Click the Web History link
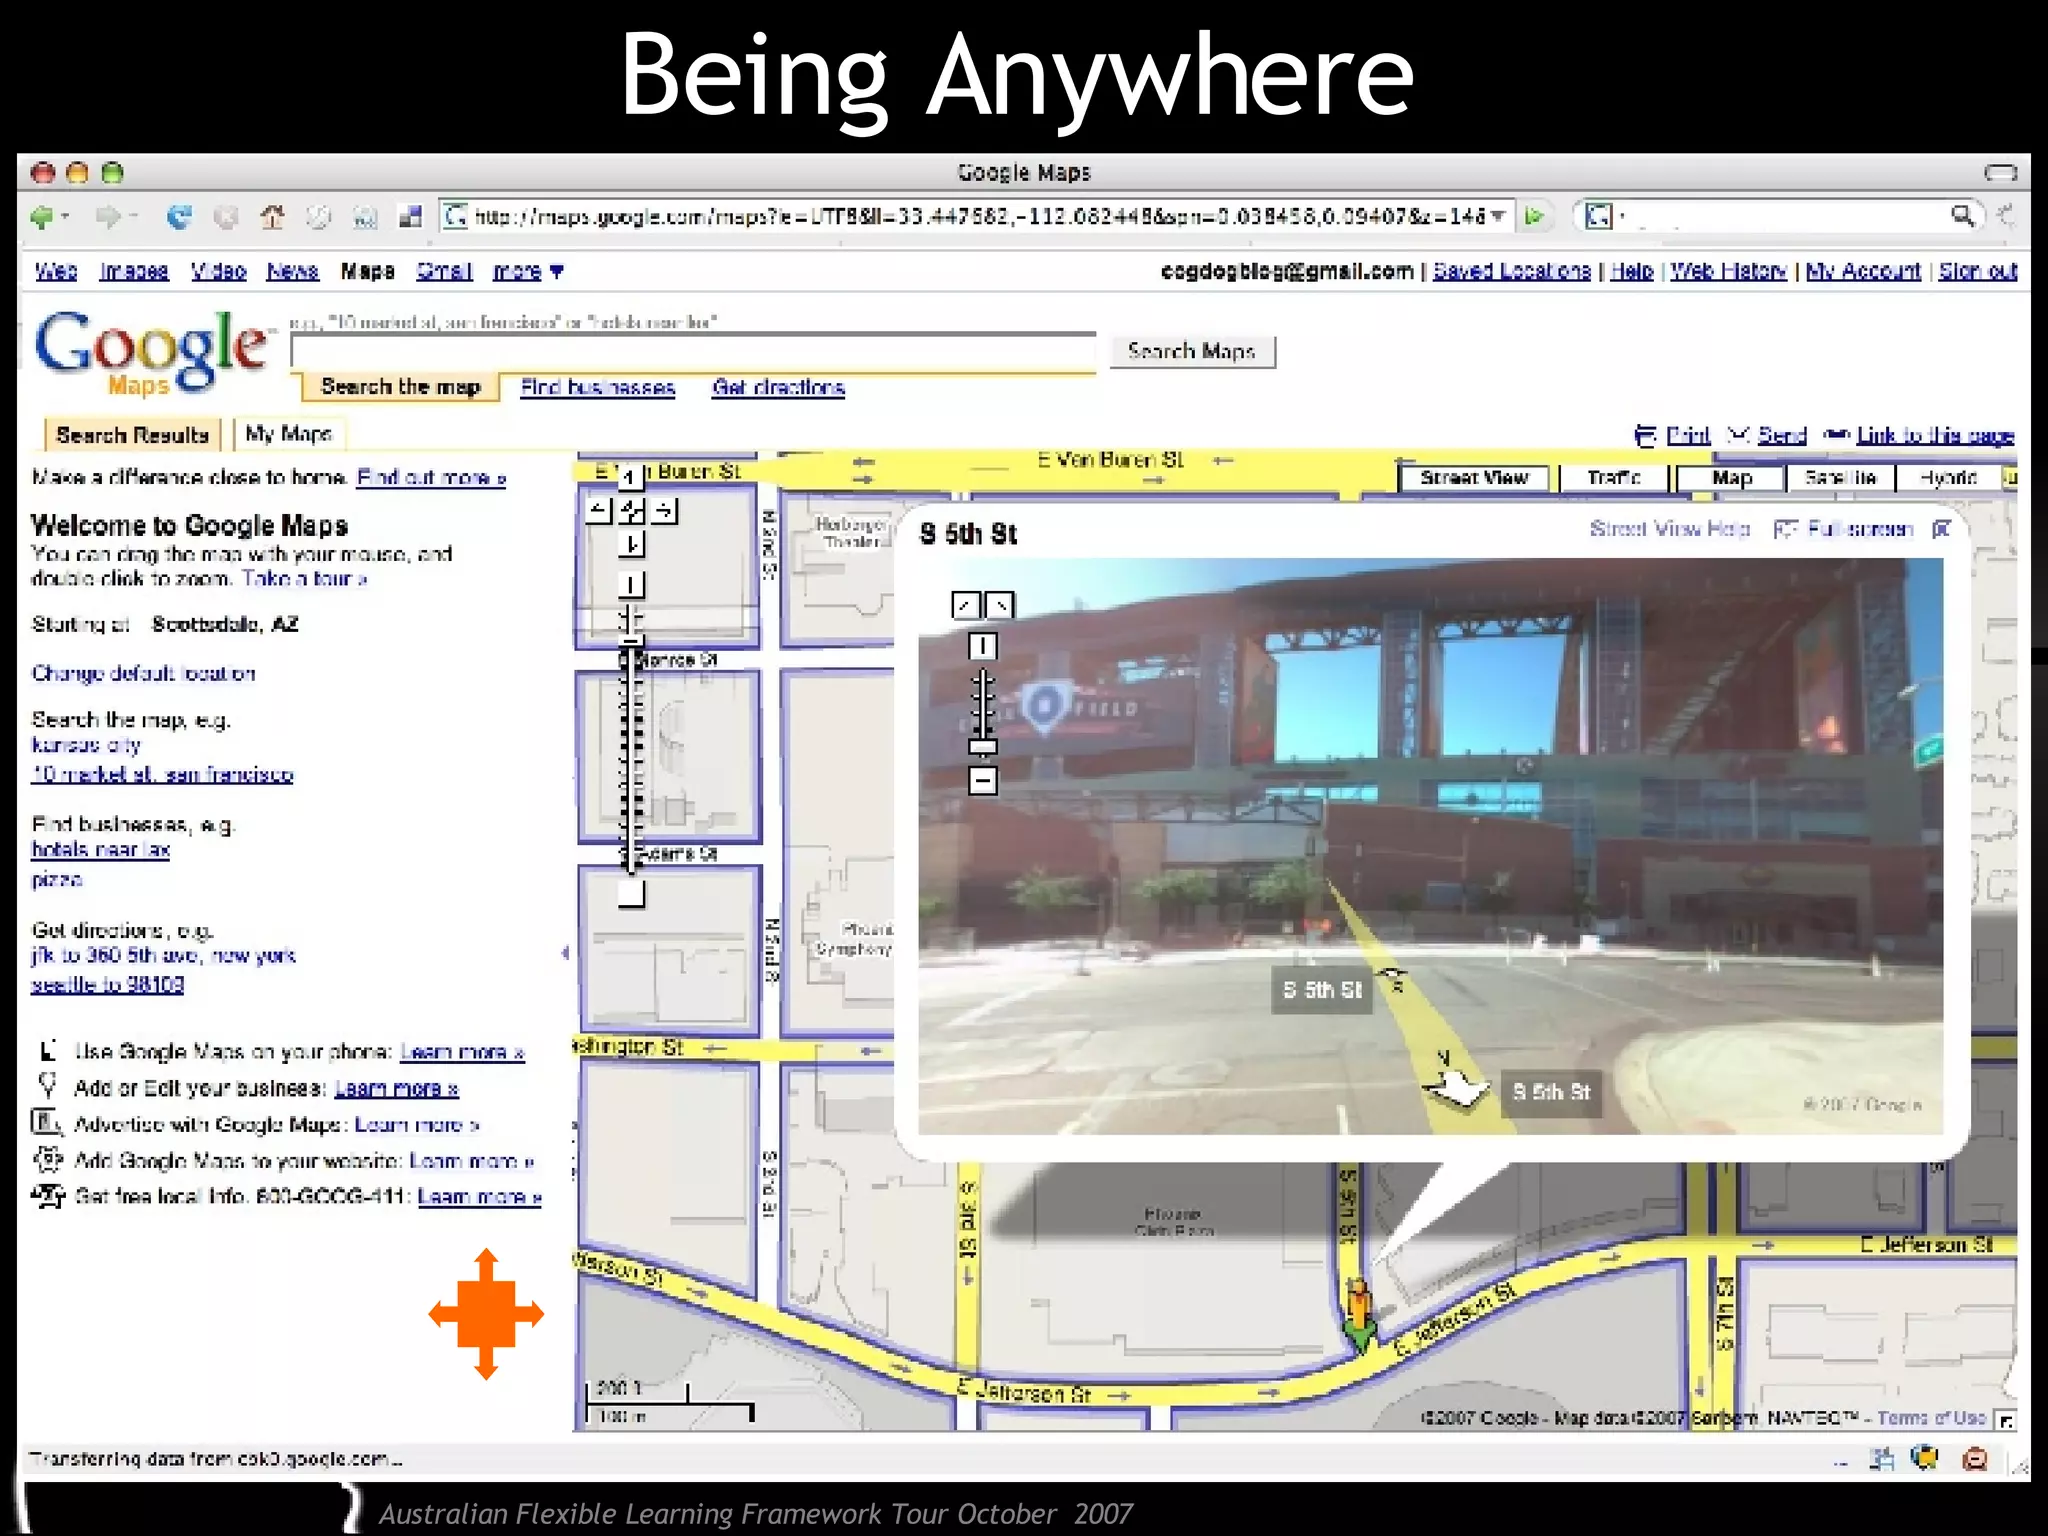2048x1536 pixels. coord(1728,271)
